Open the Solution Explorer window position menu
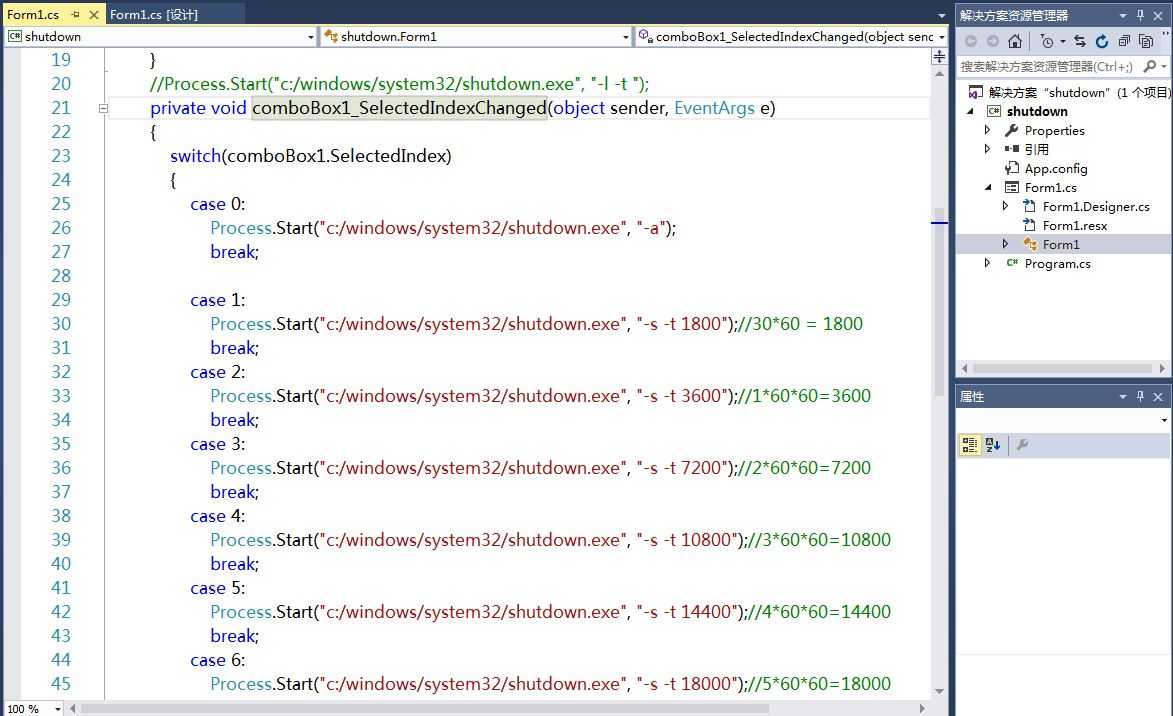 click(x=1123, y=15)
